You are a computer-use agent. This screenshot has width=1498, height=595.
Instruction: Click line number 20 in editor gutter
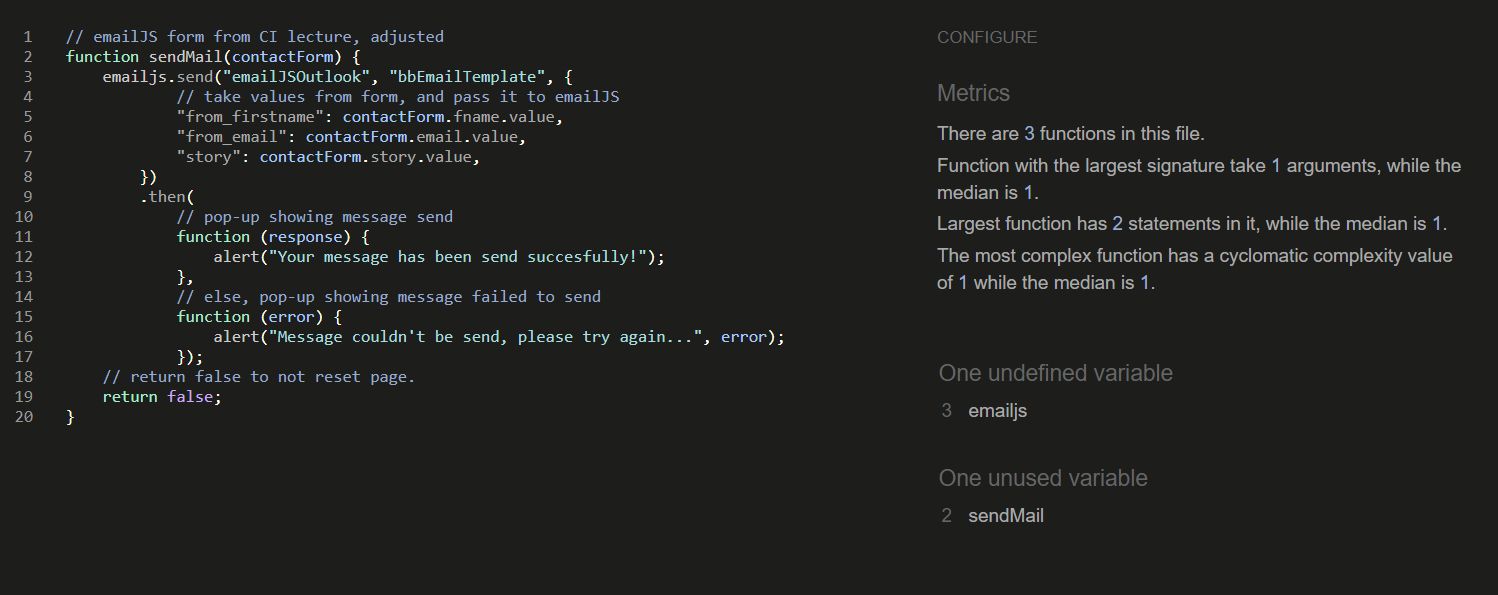click(24, 417)
